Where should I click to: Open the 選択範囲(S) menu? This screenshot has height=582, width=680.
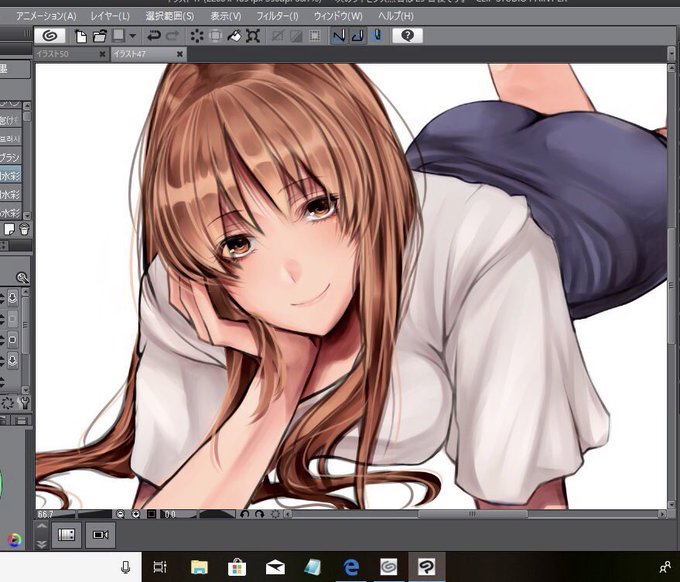point(170,16)
